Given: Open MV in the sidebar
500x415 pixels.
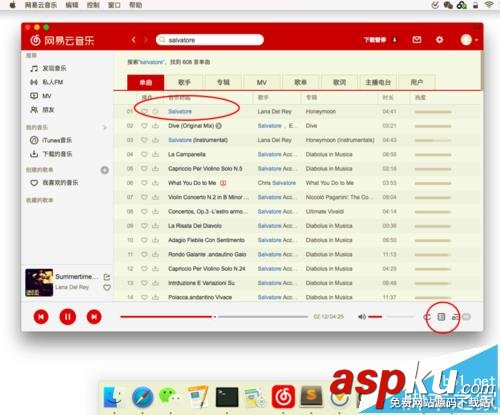Looking at the screenshot, I should 41,96.
